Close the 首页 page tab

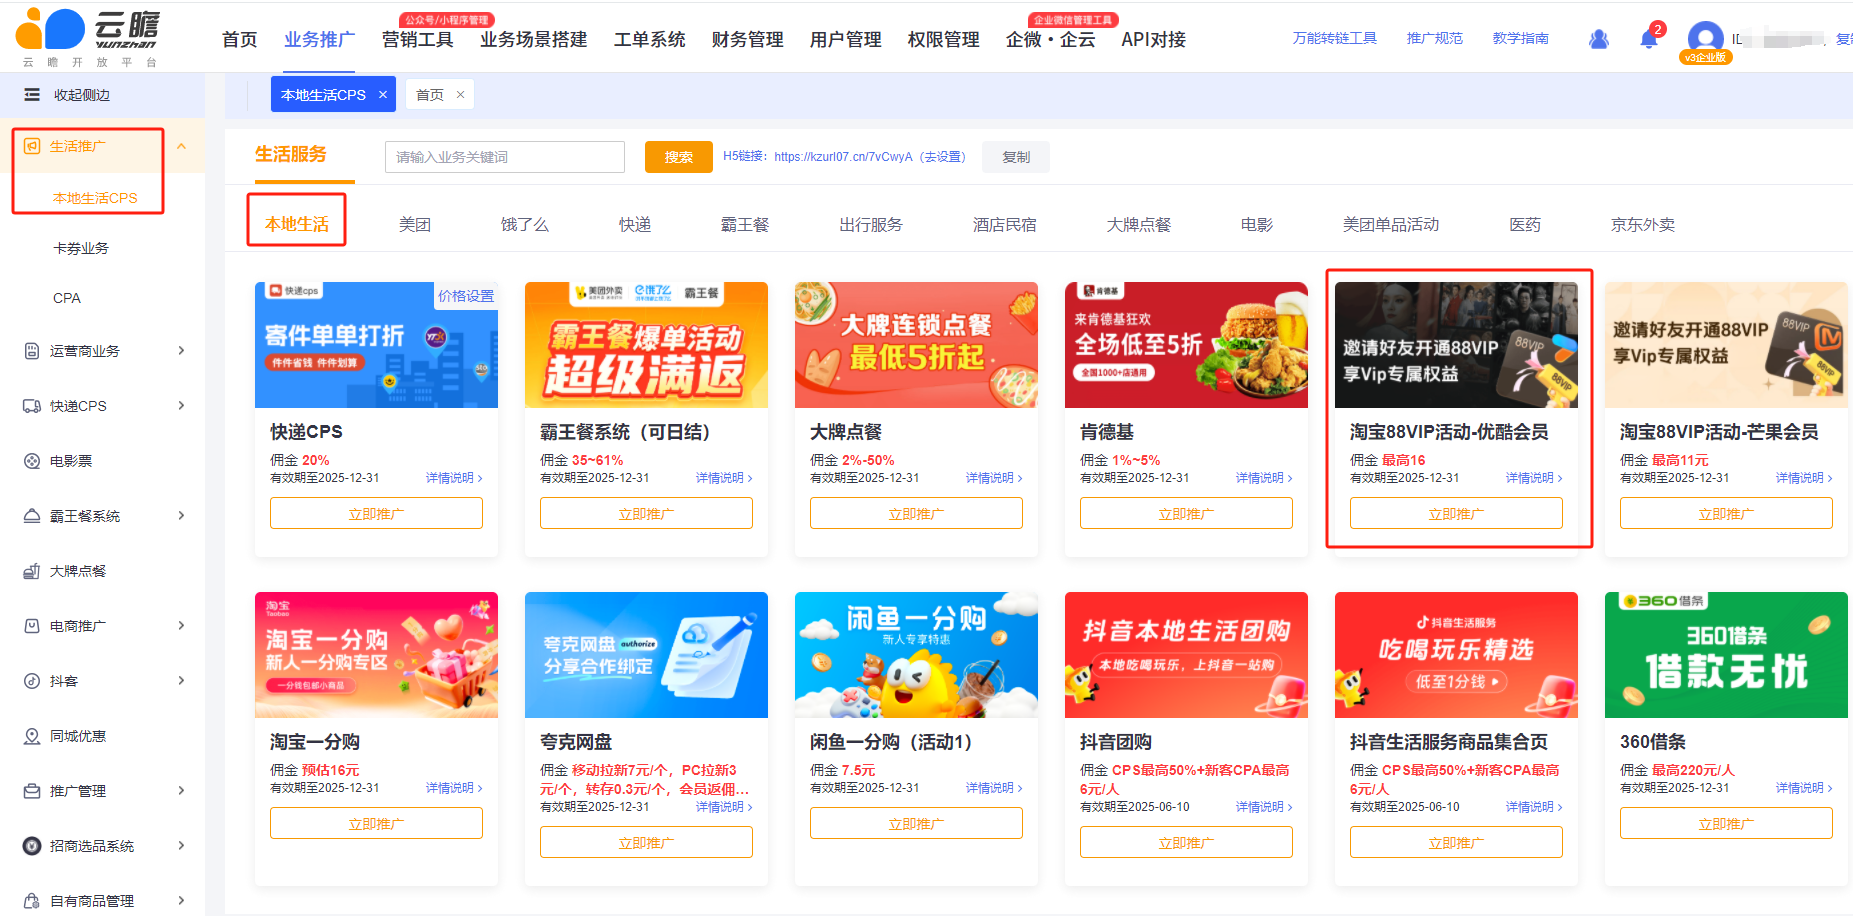pos(460,95)
